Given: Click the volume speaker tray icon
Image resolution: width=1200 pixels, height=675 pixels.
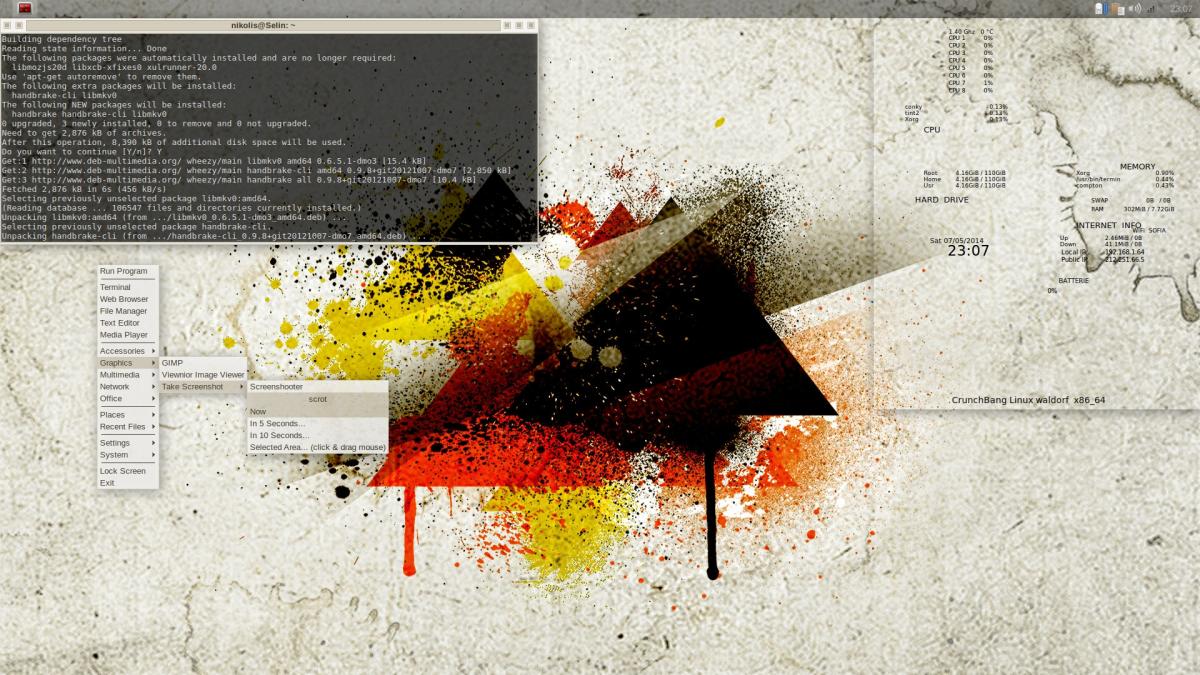Looking at the screenshot, I should (1134, 8).
